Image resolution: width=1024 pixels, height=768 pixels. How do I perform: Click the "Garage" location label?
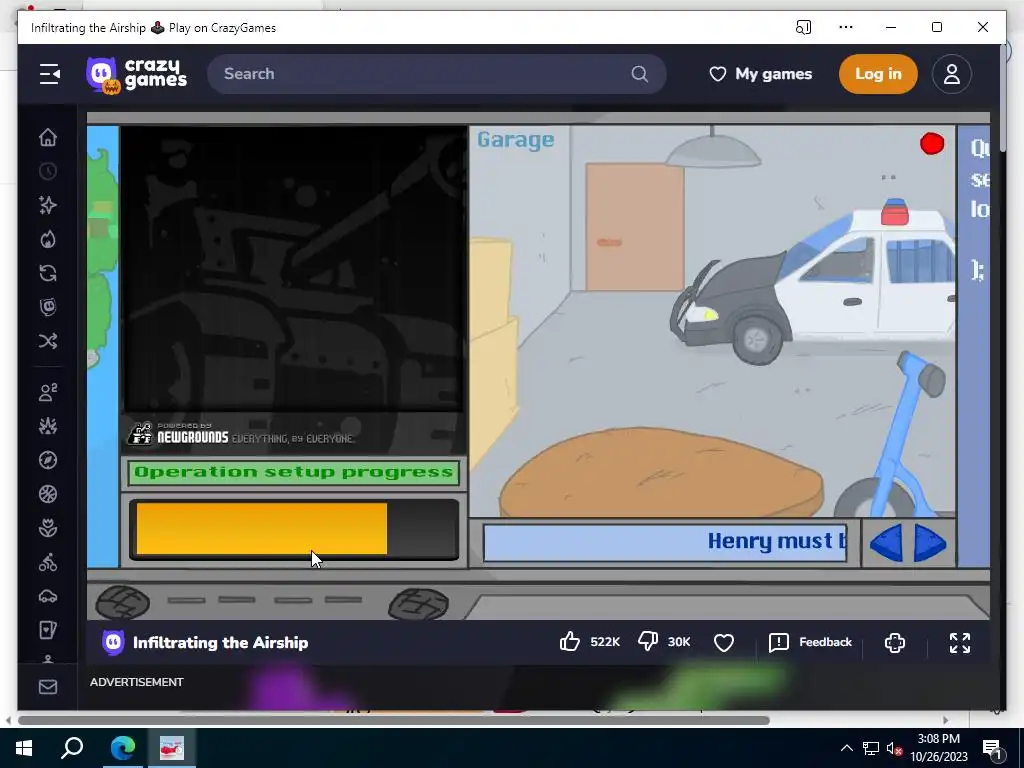515,140
